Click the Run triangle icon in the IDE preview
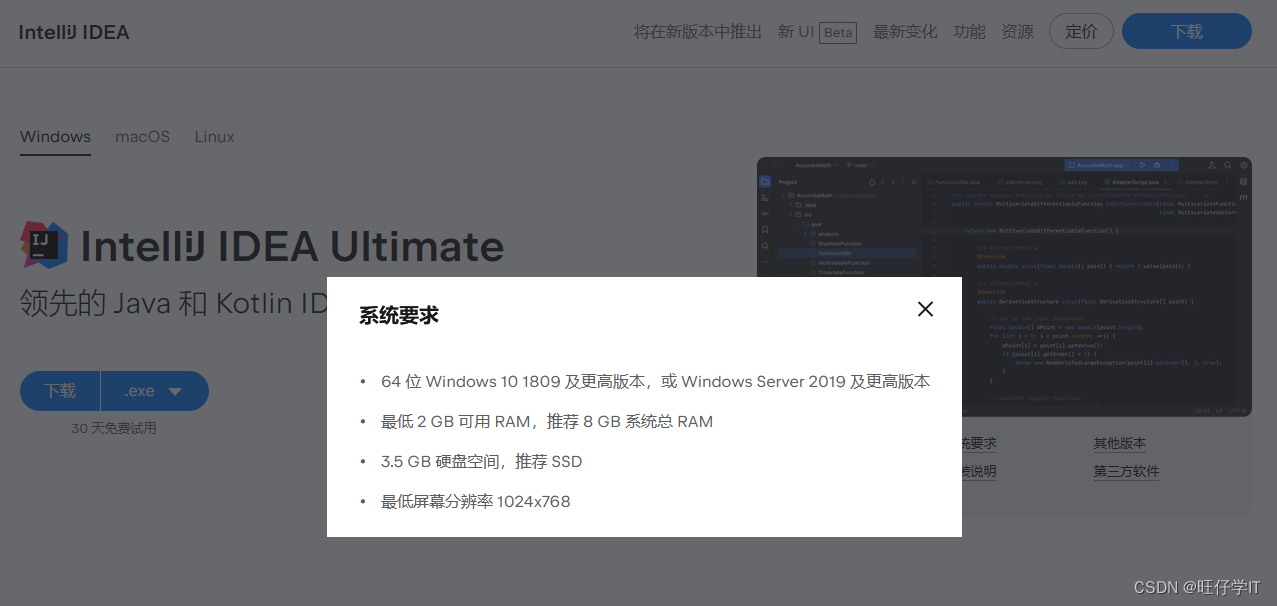The image size is (1277, 606). click(1141, 165)
